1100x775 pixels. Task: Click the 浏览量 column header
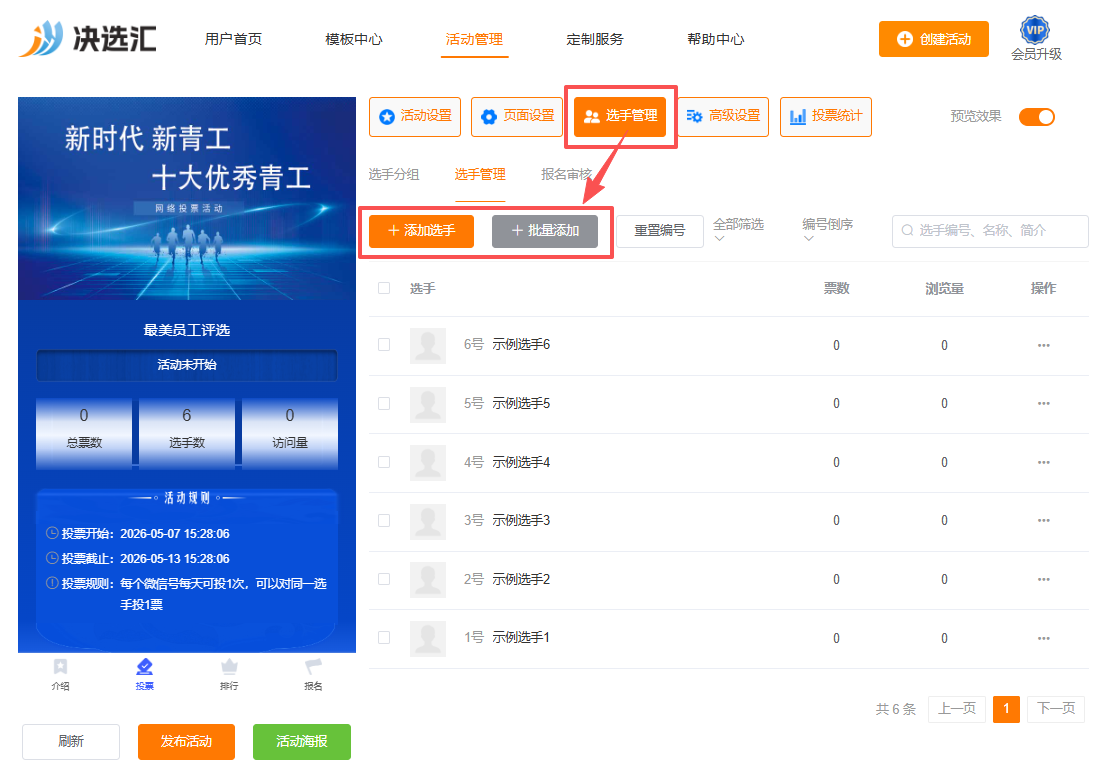pos(944,288)
